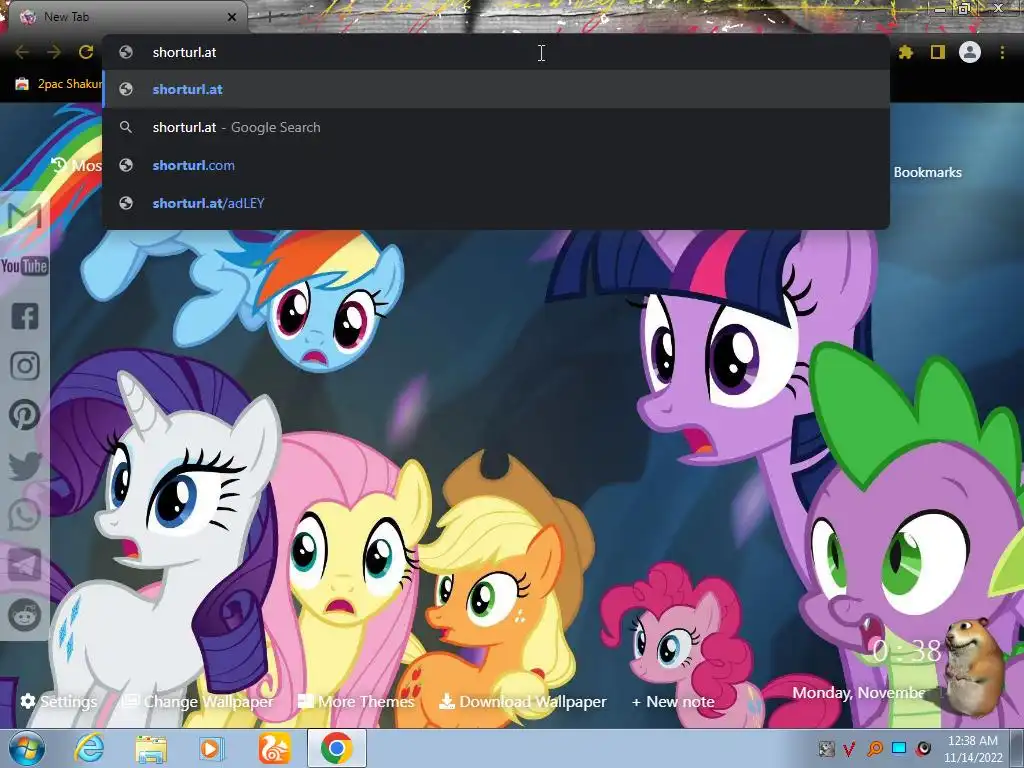Click Change Wallpaper
Image resolution: width=1024 pixels, height=768 pixels.
point(199,701)
